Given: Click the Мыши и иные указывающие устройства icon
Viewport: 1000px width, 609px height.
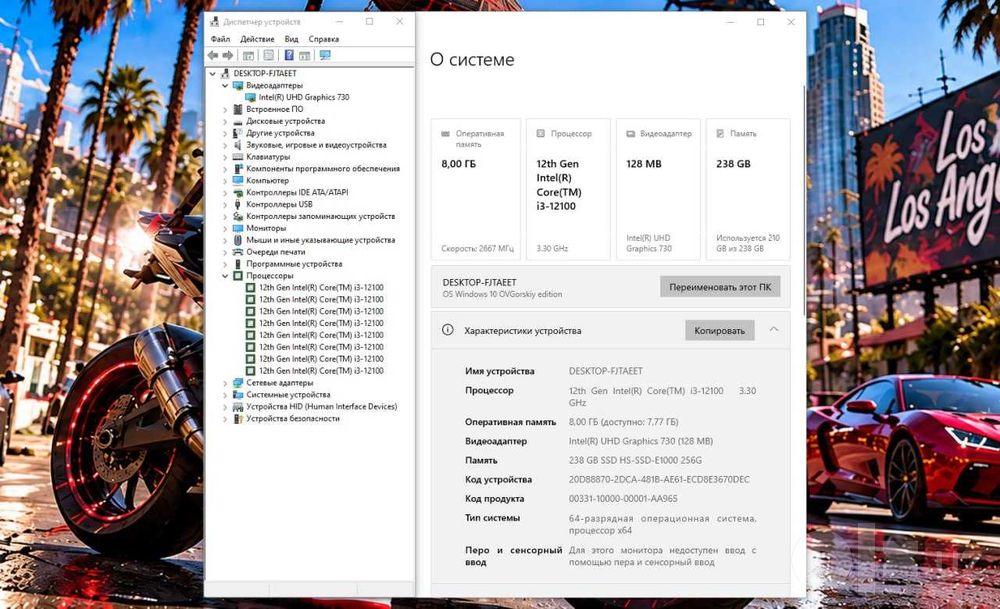Looking at the screenshot, I should [x=238, y=240].
